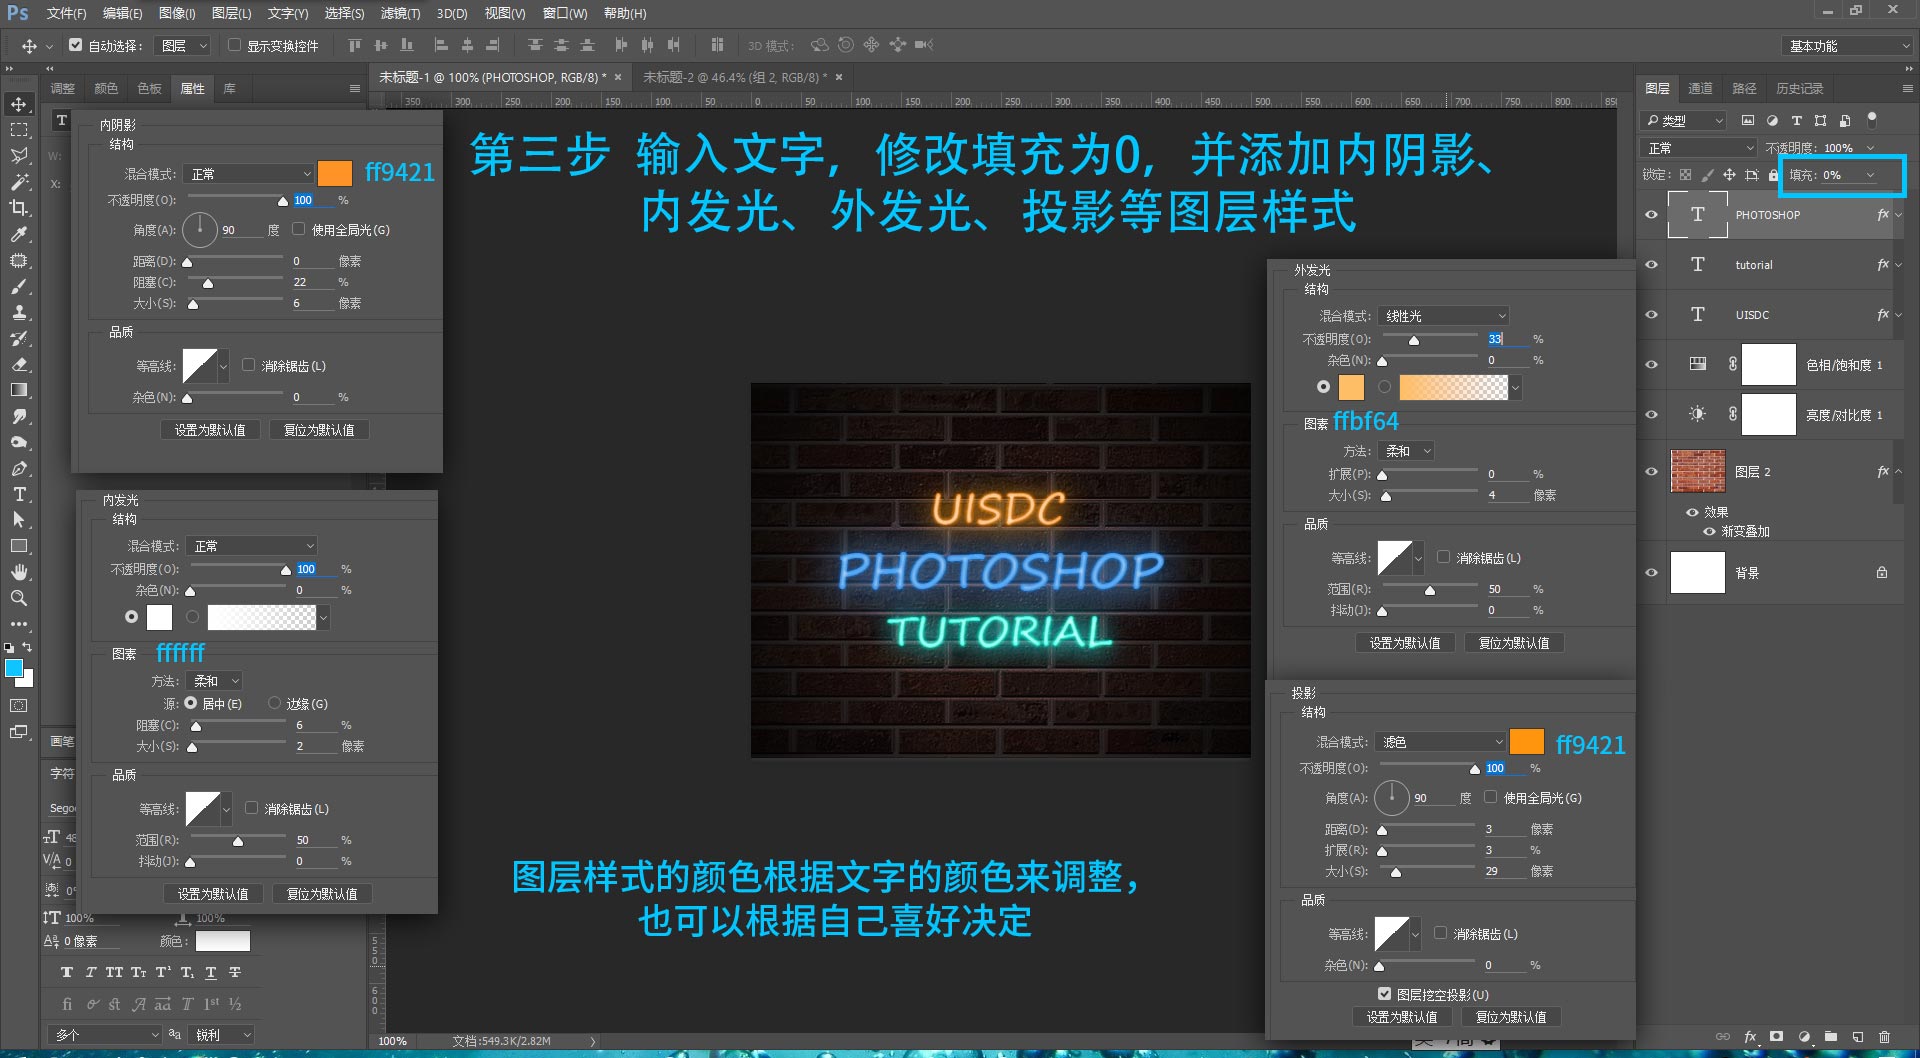
Task: Choose the Zoom magnifier tool
Action: coord(19,598)
